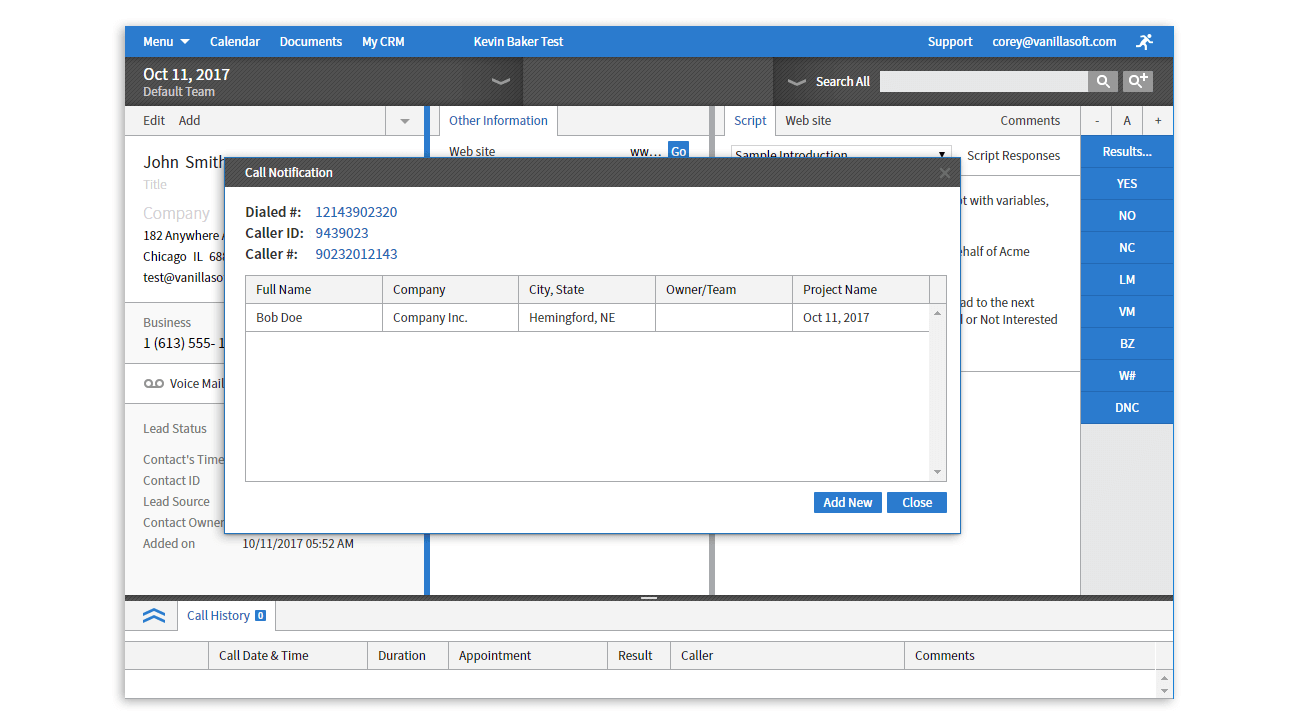Screen dimensions: 1300x725
Task: Collapse header chevron beside Default Team
Action: pyautogui.click(x=501, y=81)
